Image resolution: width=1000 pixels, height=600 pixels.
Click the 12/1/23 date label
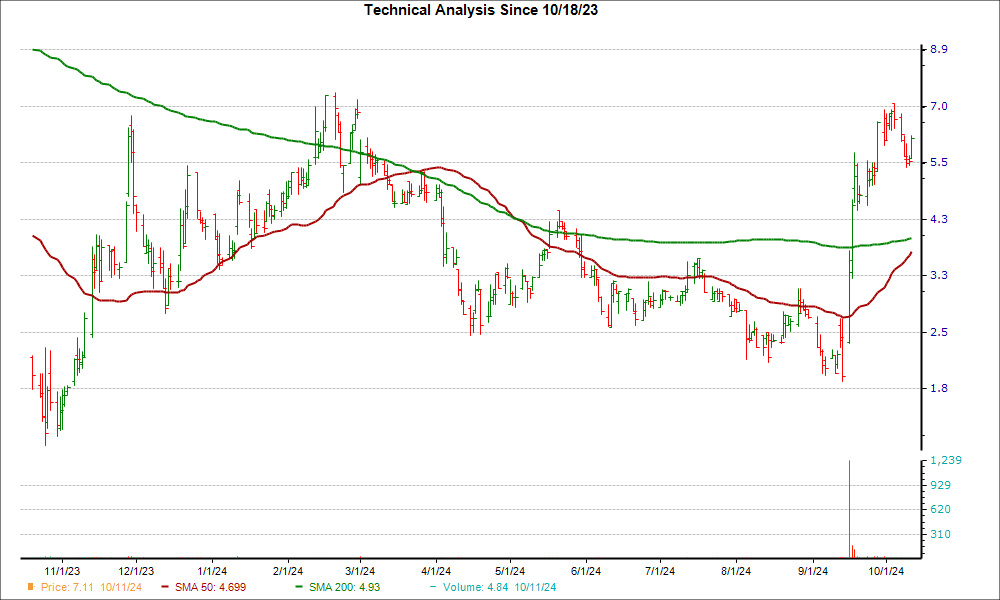pos(136,571)
